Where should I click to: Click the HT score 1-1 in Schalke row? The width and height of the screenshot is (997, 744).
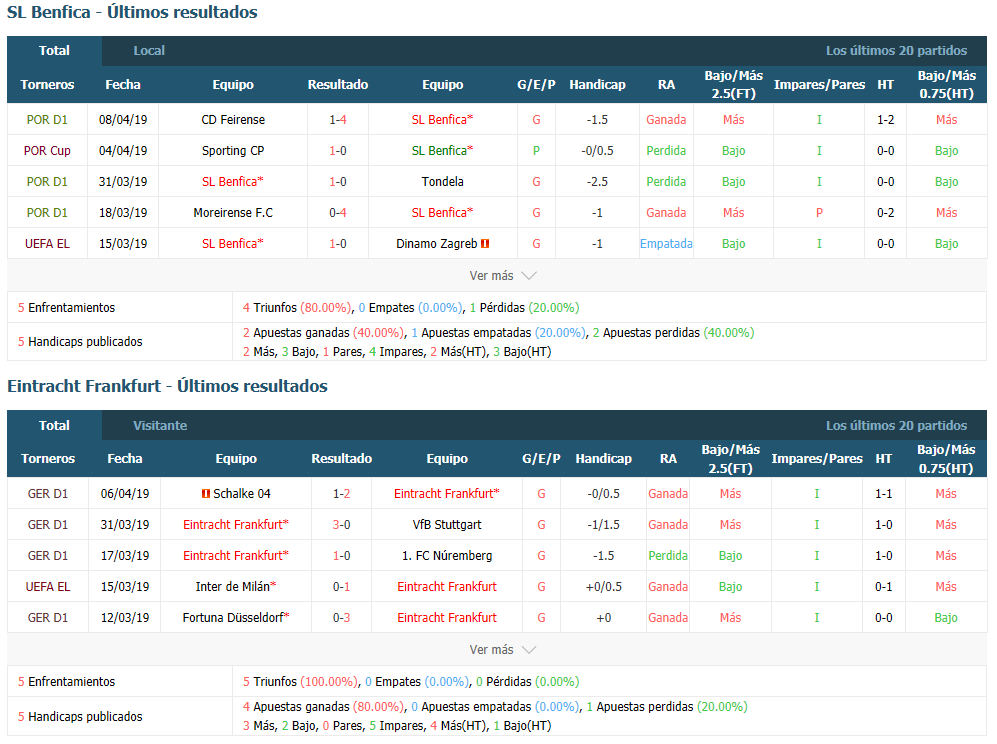(883, 493)
